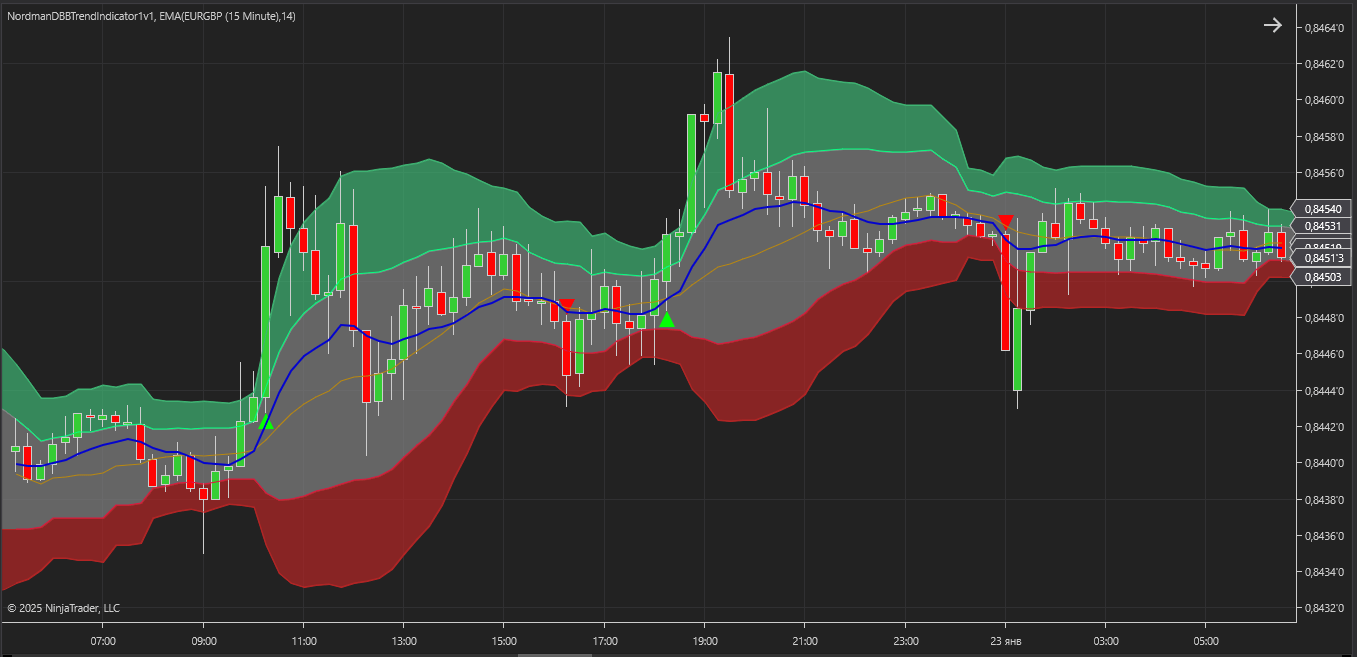Click the 0,8446'0 label on price axis
Image resolution: width=1357 pixels, height=657 pixels.
[x=1326, y=354]
